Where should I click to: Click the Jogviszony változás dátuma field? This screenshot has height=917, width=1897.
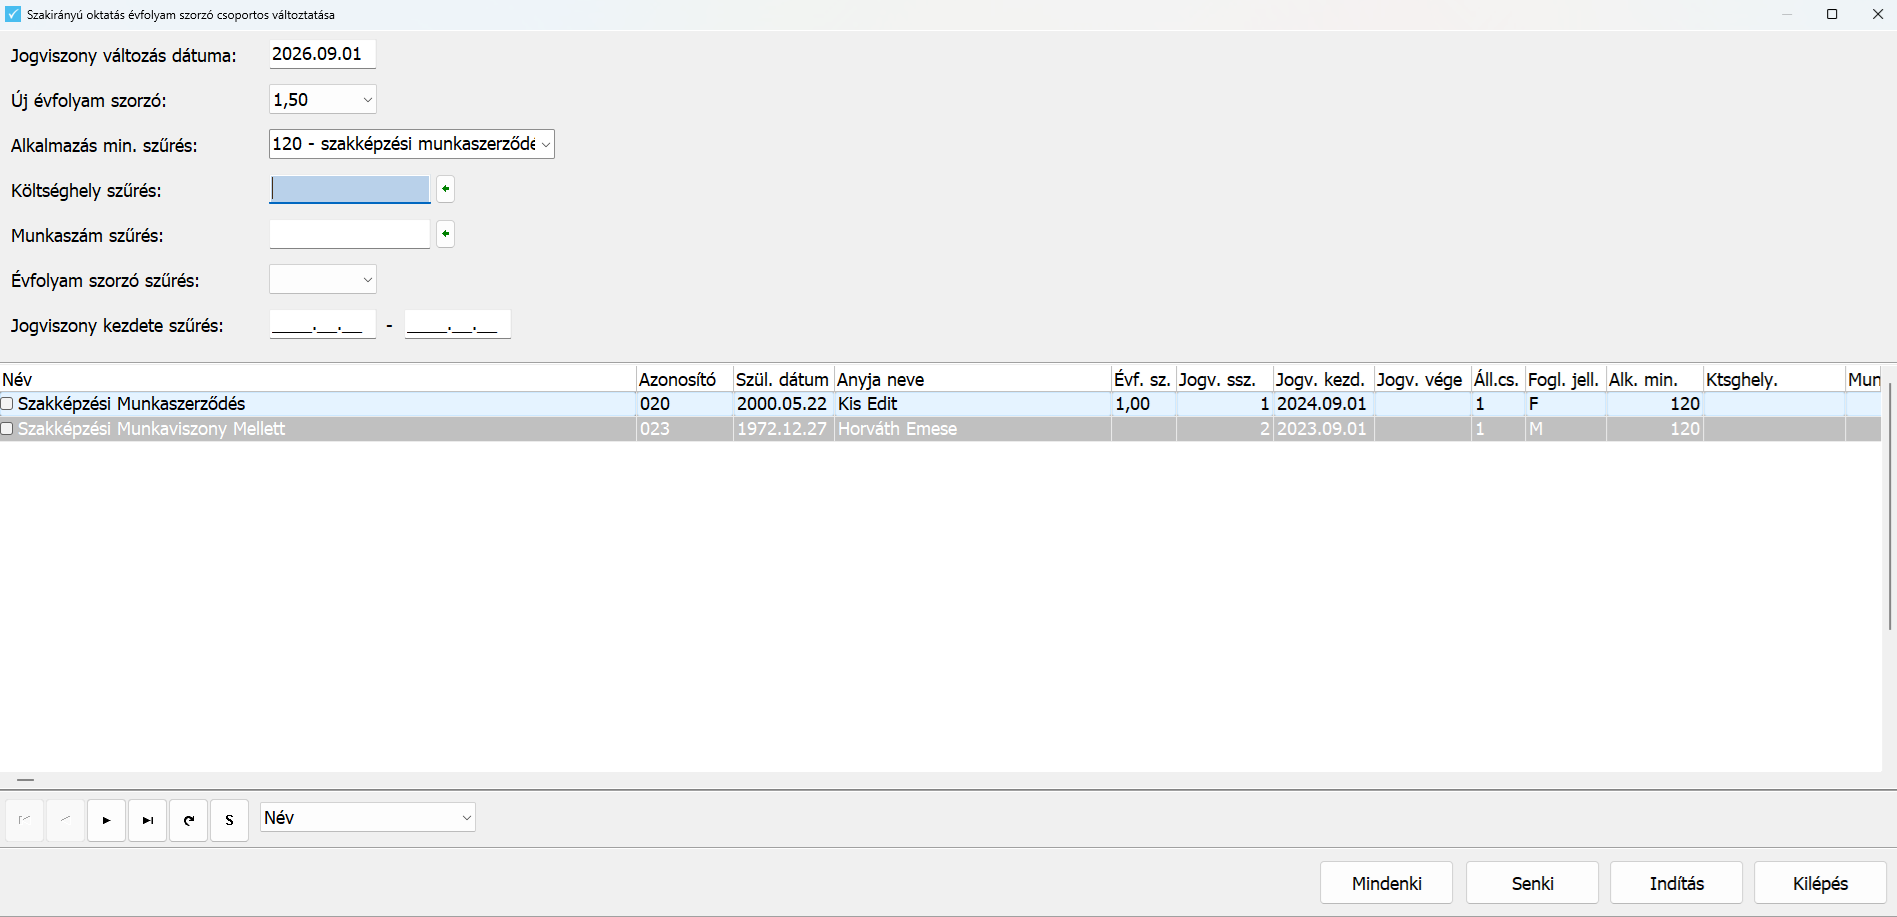[x=322, y=54]
